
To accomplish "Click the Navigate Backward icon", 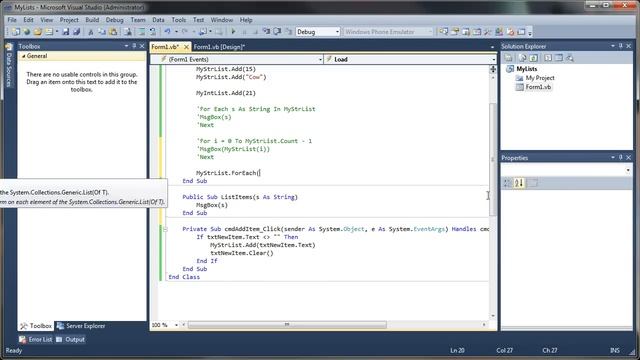I will (202, 31).
